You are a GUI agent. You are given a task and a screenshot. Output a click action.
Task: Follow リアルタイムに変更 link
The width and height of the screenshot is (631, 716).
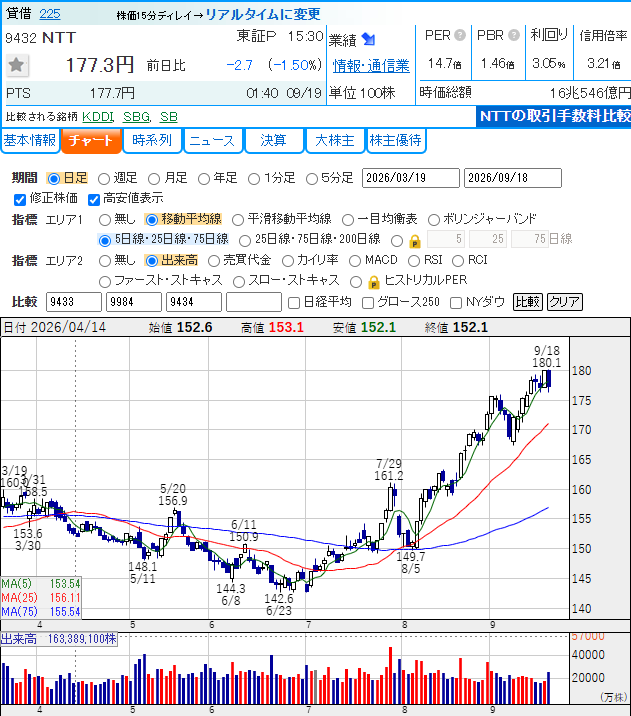[x=263, y=14]
